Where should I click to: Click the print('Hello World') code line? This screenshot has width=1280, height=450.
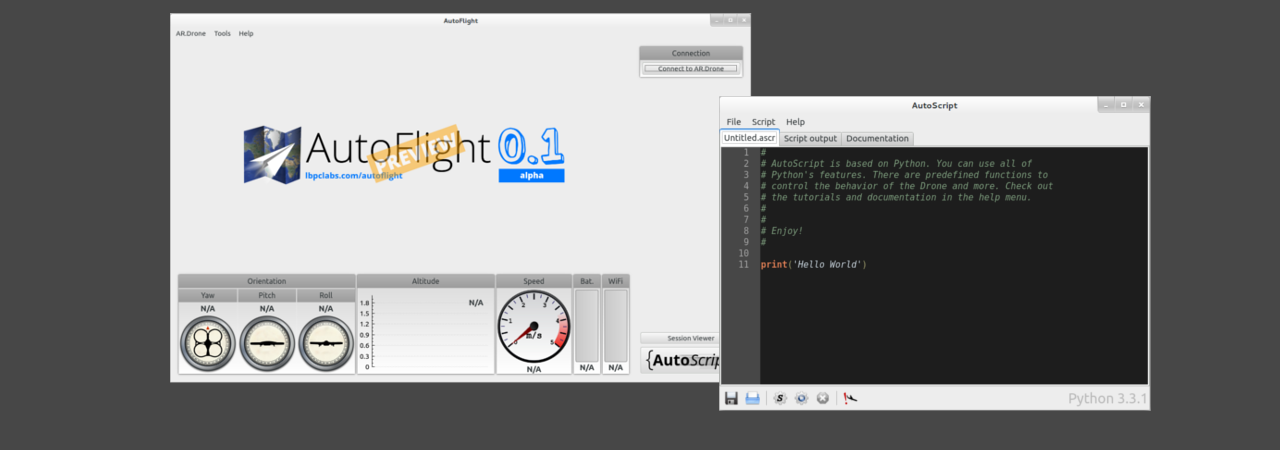pyautogui.click(x=813, y=264)
